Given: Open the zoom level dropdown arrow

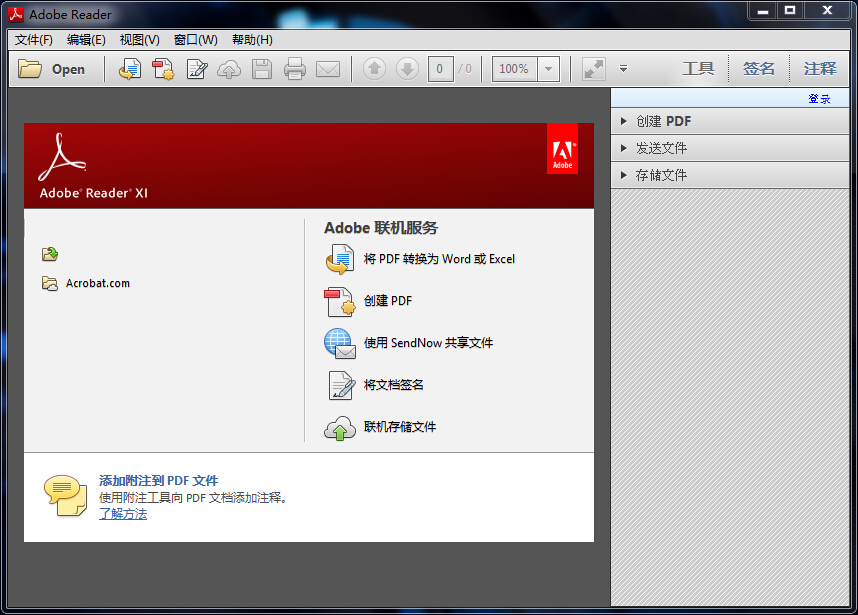Looking at the screenshot, I should point(548,69).
